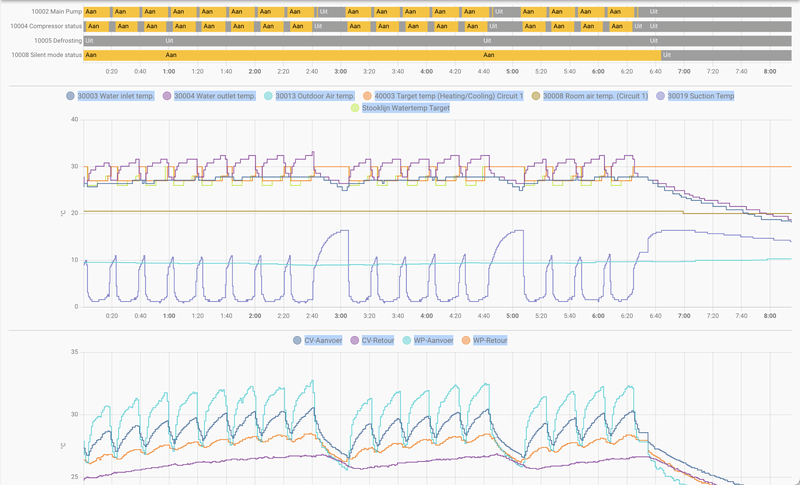
Task: Hide the CV-Retour series
Action: tap(372, 340)
